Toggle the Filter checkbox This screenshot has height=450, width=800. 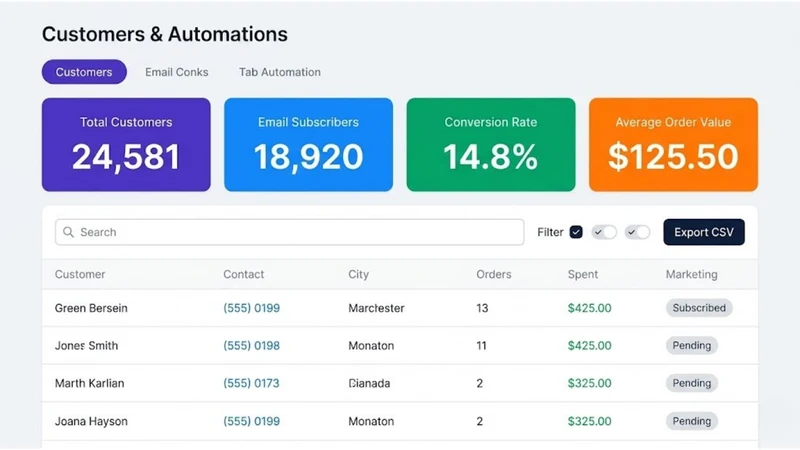tap(576, 232)
